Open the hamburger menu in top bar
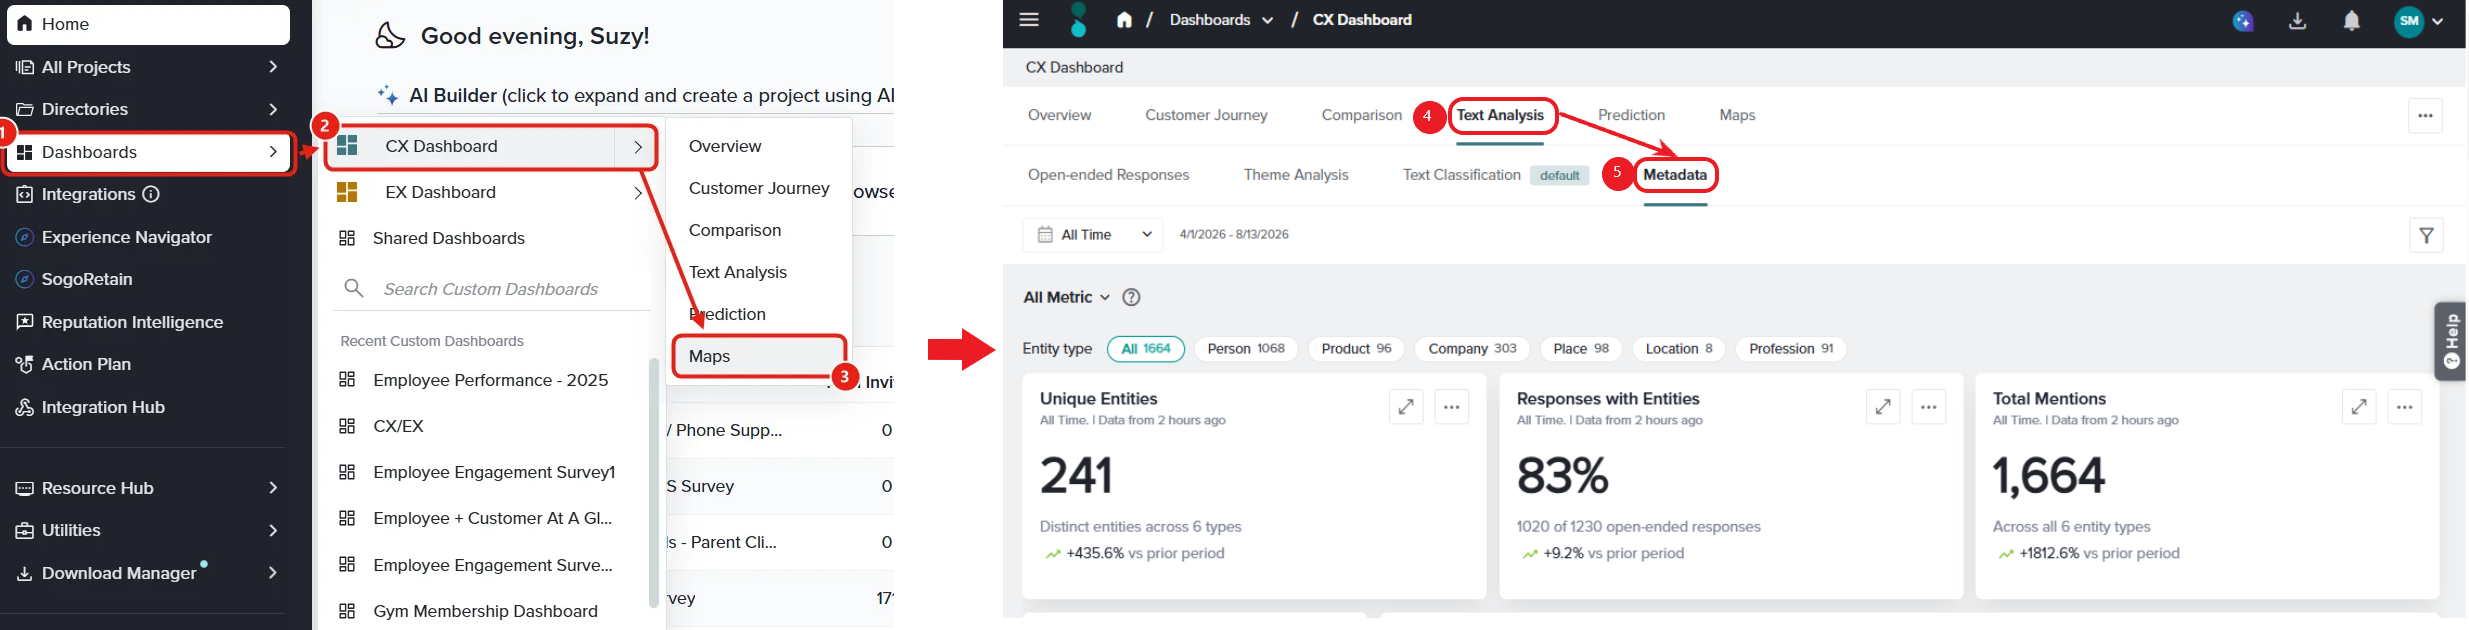The height and width of the screenshot is (630, 2469). point(1029,20)
